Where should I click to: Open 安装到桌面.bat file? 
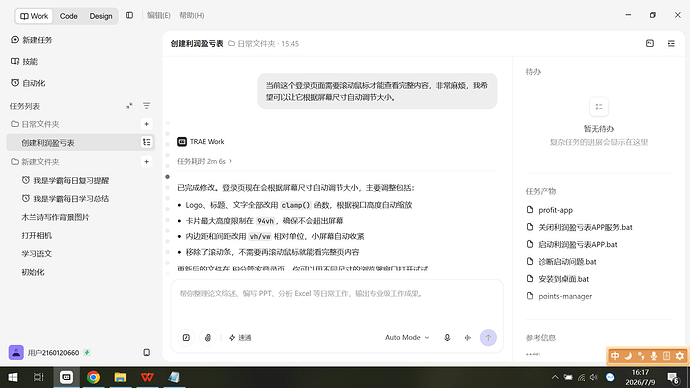click(x=558, y=279)
